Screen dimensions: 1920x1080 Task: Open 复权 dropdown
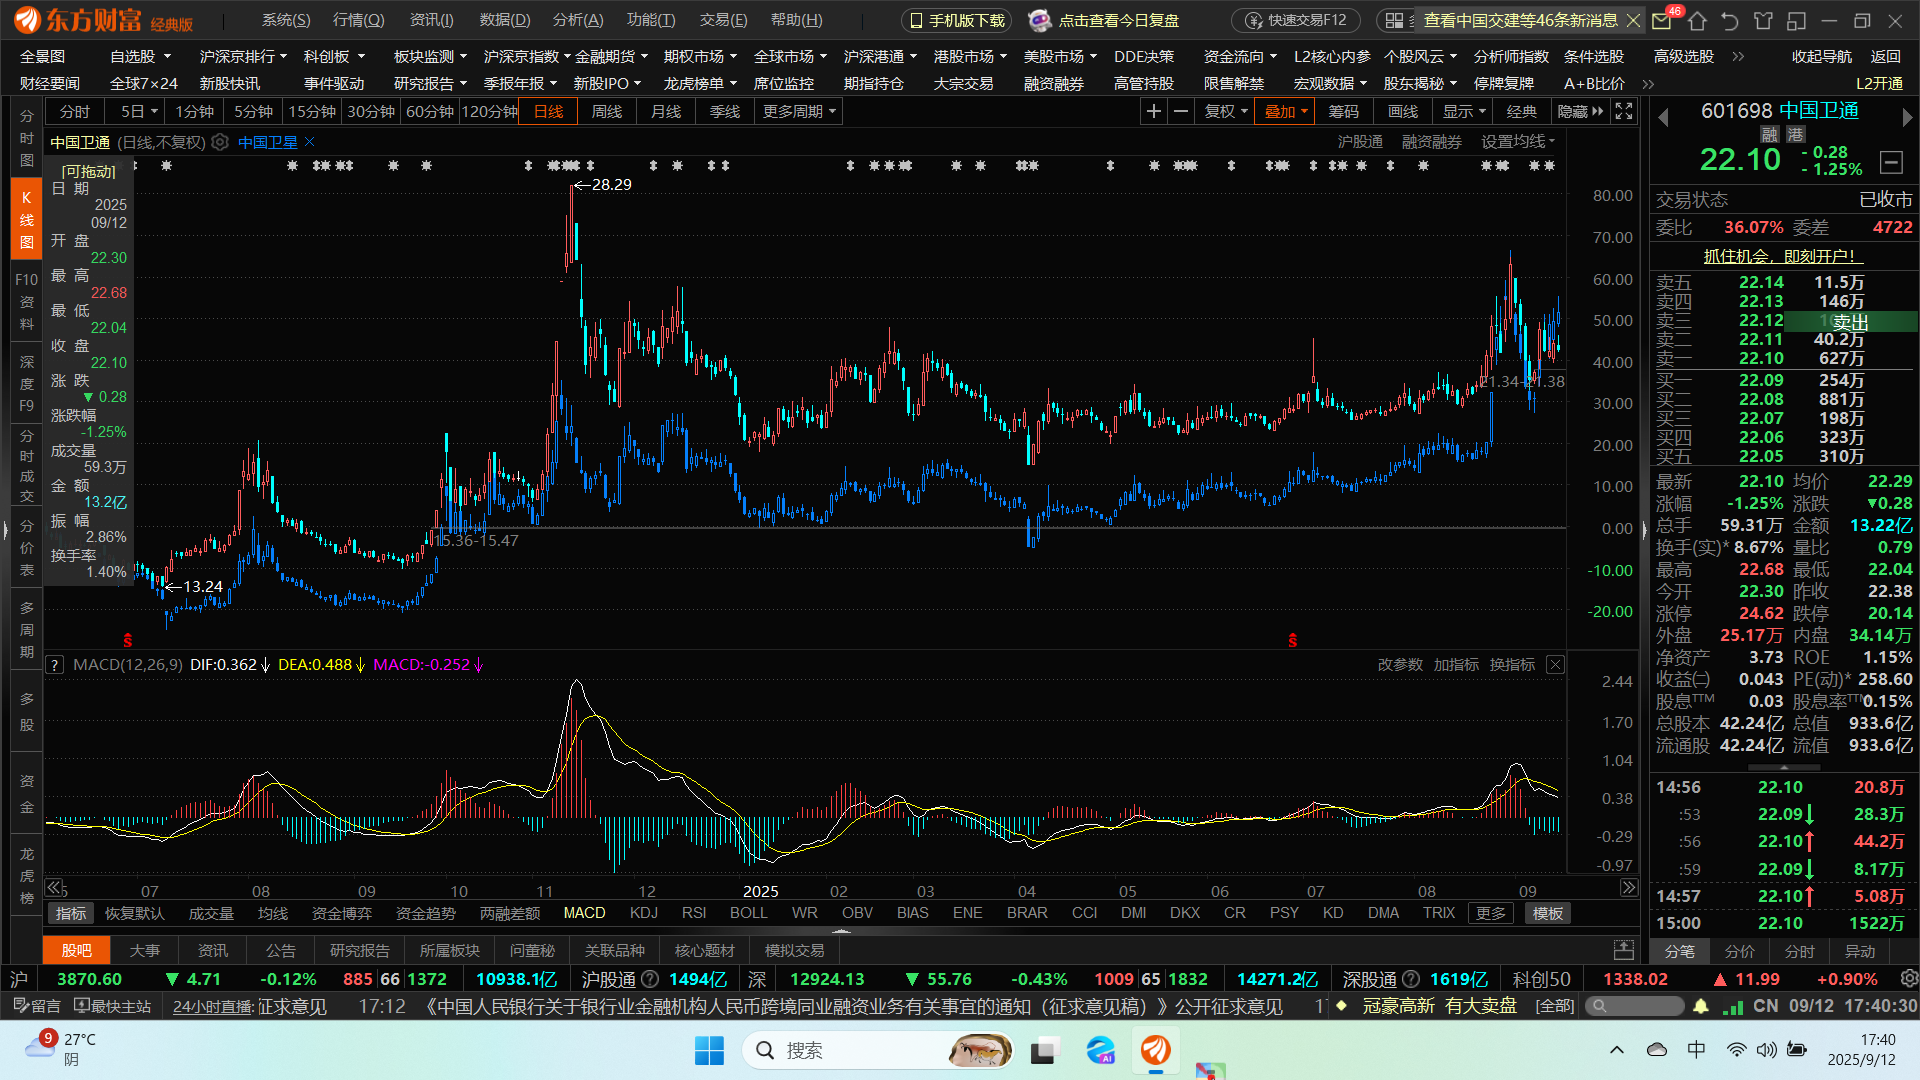(1226, 111)
